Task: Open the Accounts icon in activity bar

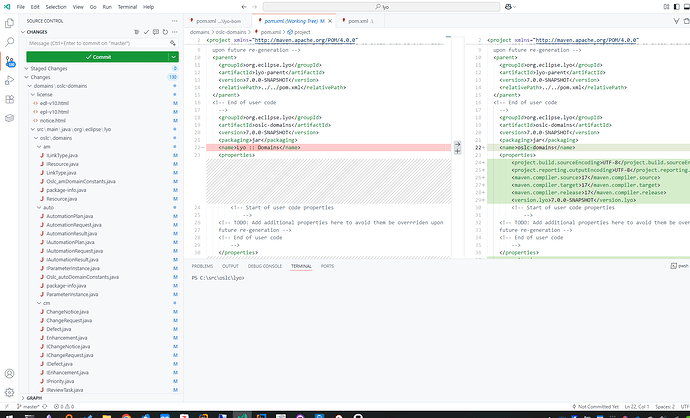Action: [x=9, y=374]
